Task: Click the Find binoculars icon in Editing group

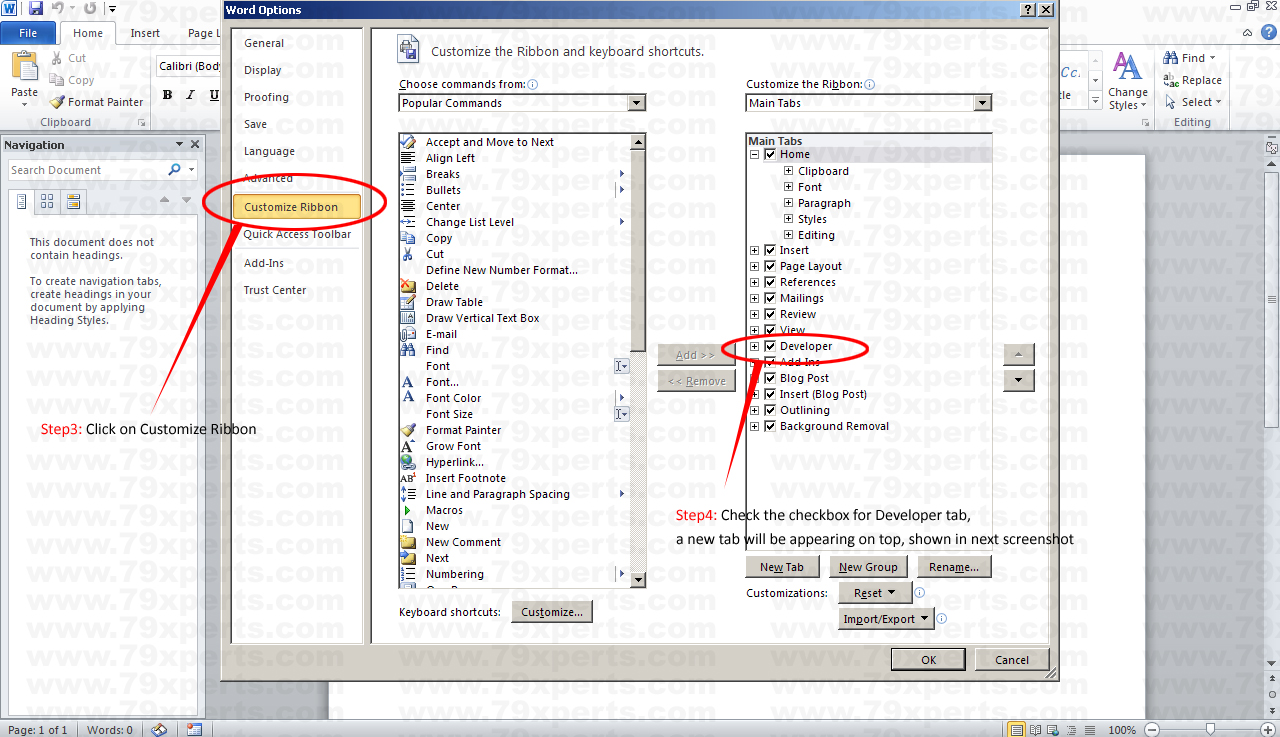Action: [1171, 58]
